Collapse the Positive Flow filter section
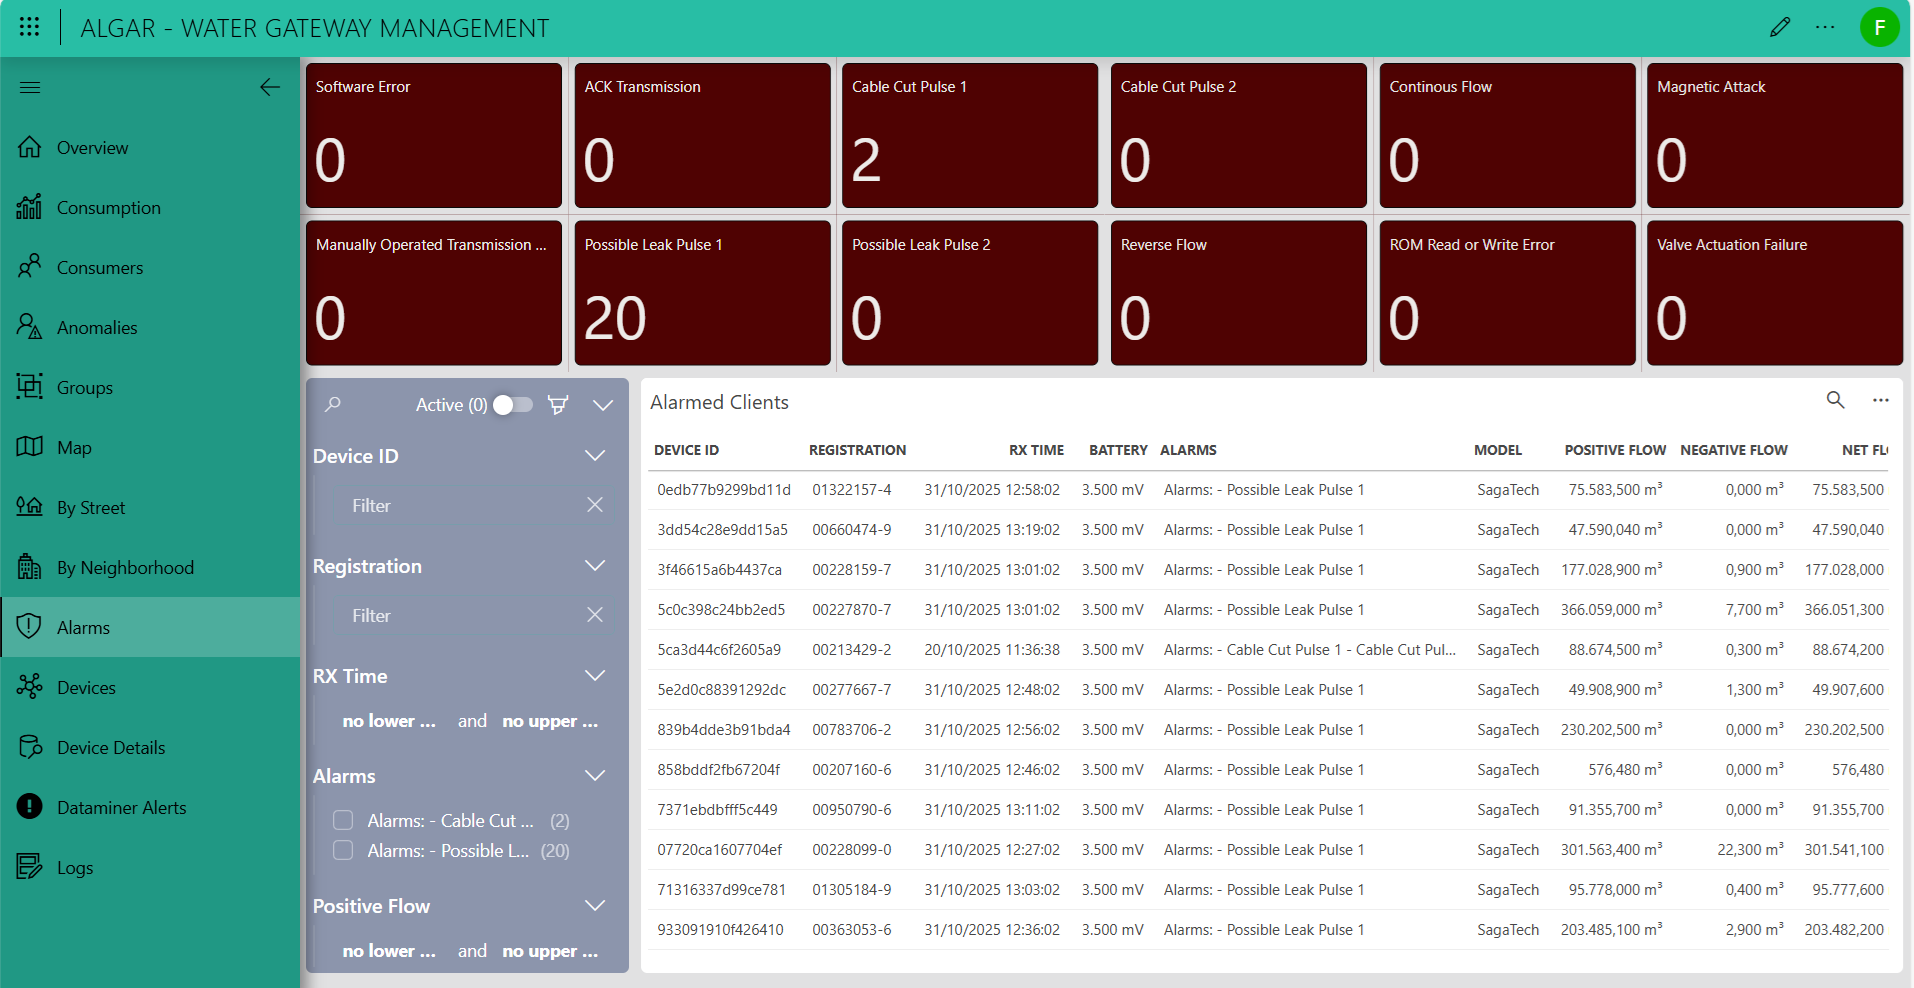 595,906
